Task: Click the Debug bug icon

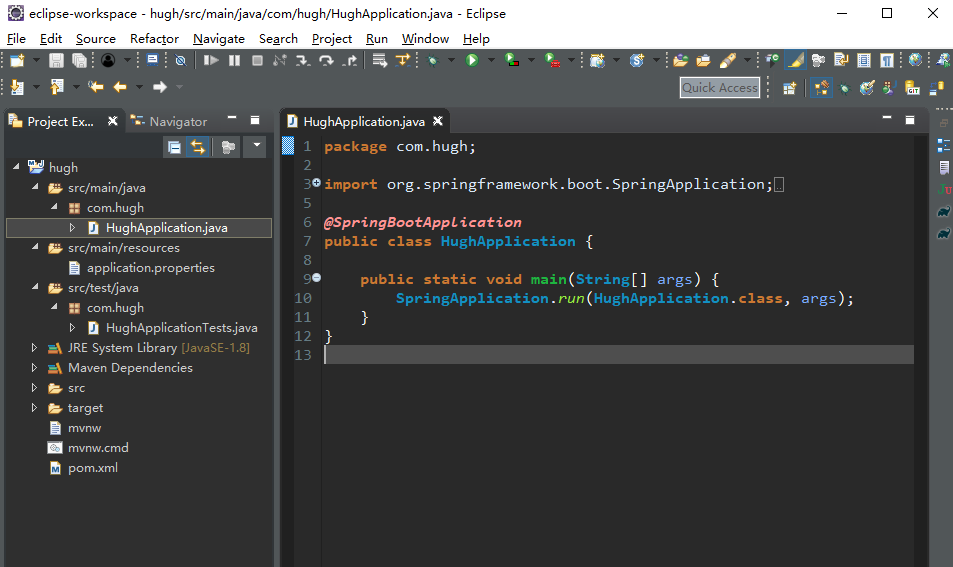Action: 433,61
